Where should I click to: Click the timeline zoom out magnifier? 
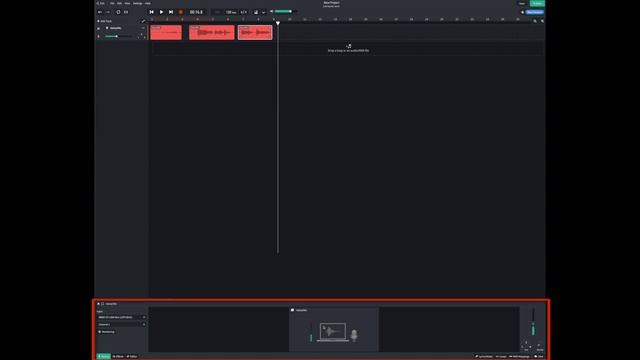535,21
